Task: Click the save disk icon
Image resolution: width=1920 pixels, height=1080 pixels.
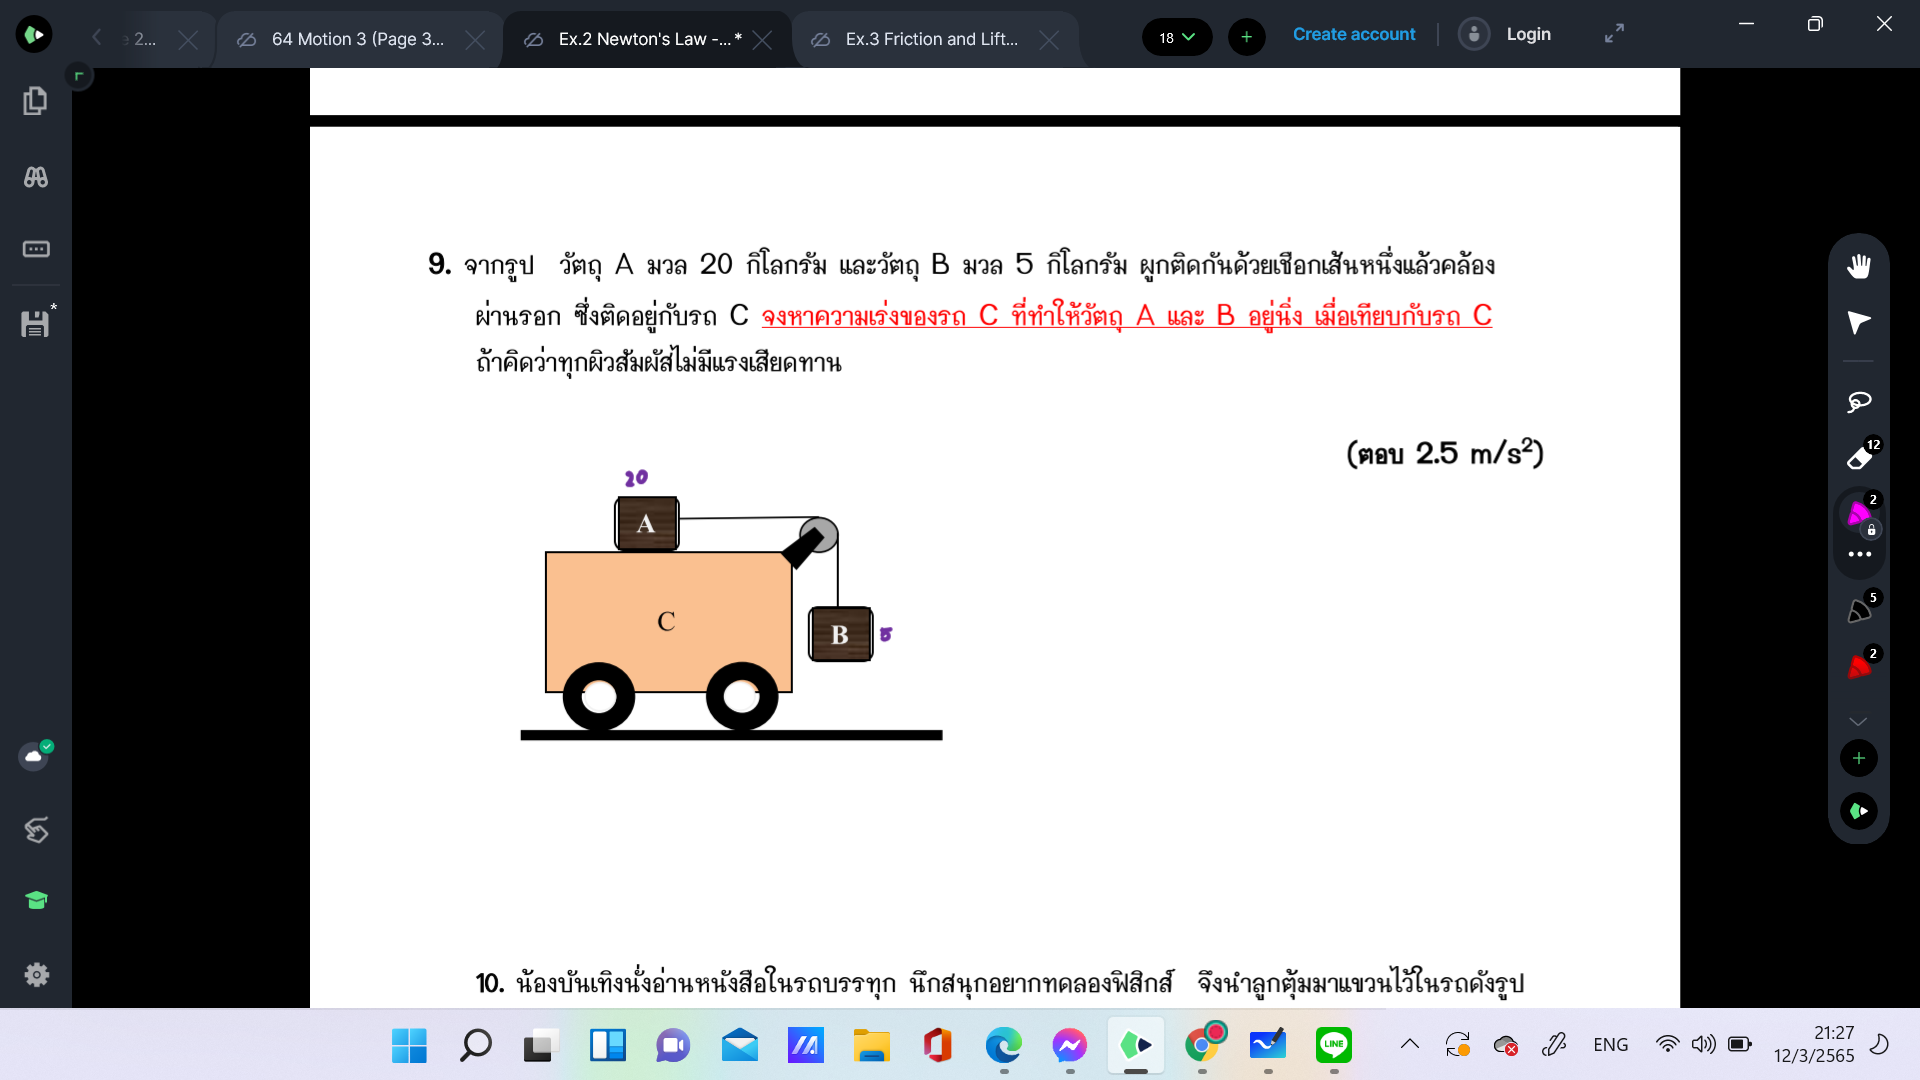Action: click(35, 323)
